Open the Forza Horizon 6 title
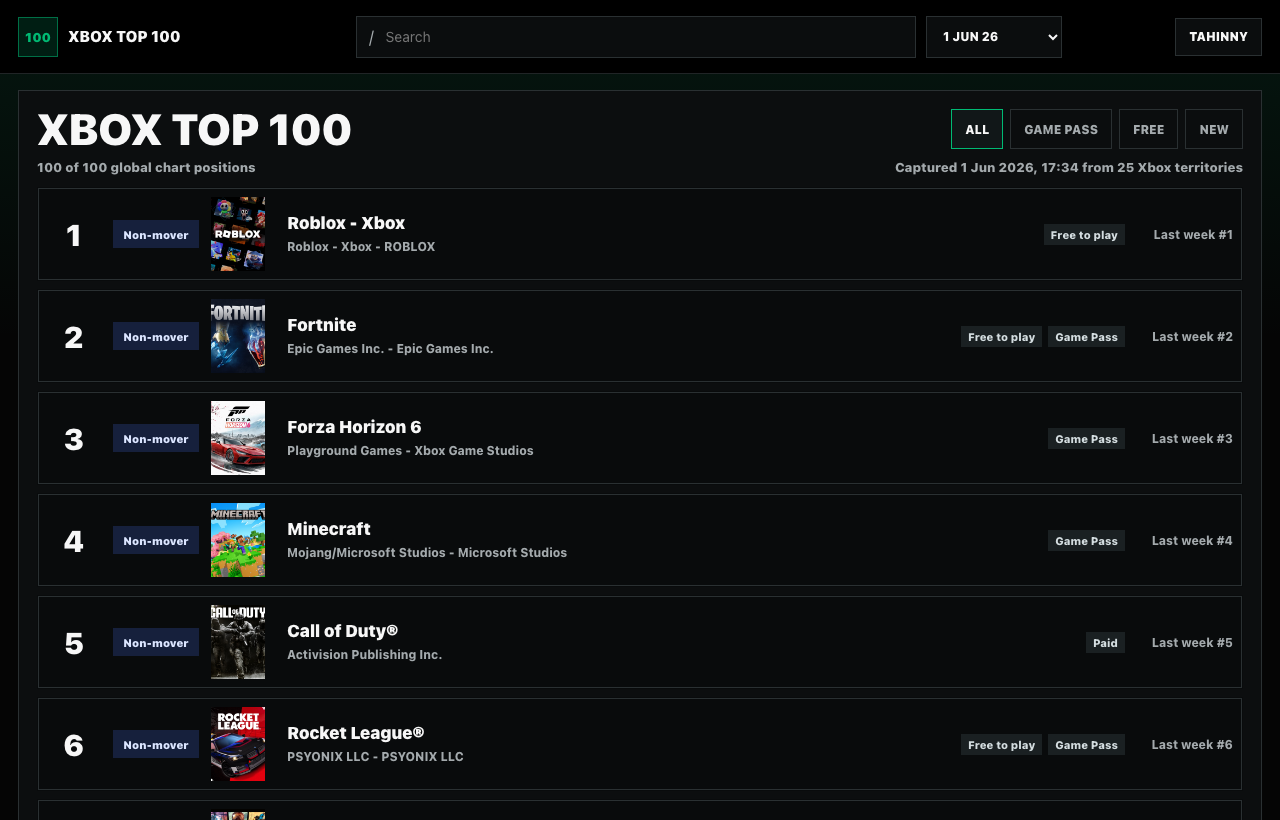The image size is (1280, 820). pyautogui.click(x=354, y=427)
